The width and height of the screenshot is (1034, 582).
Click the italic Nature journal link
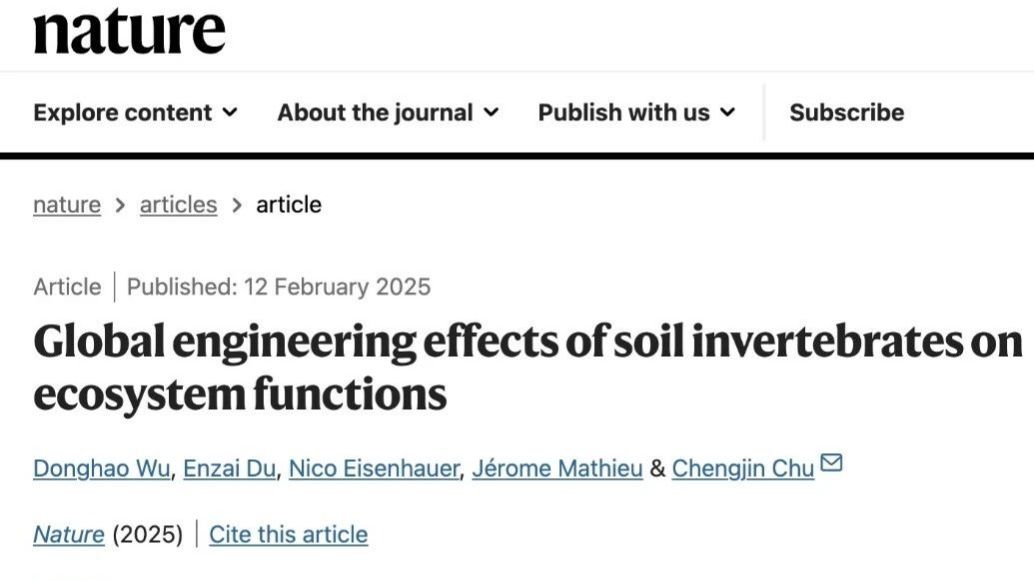point(68,535)
